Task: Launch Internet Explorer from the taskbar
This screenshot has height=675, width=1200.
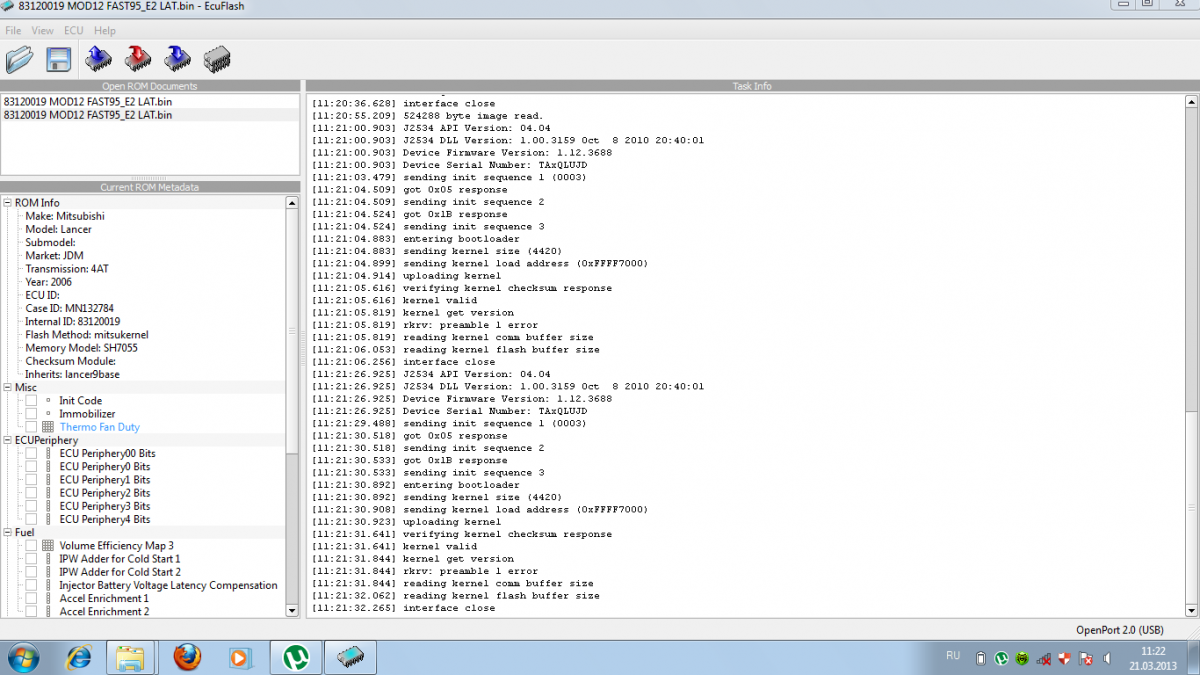Action: coord(79,657)
